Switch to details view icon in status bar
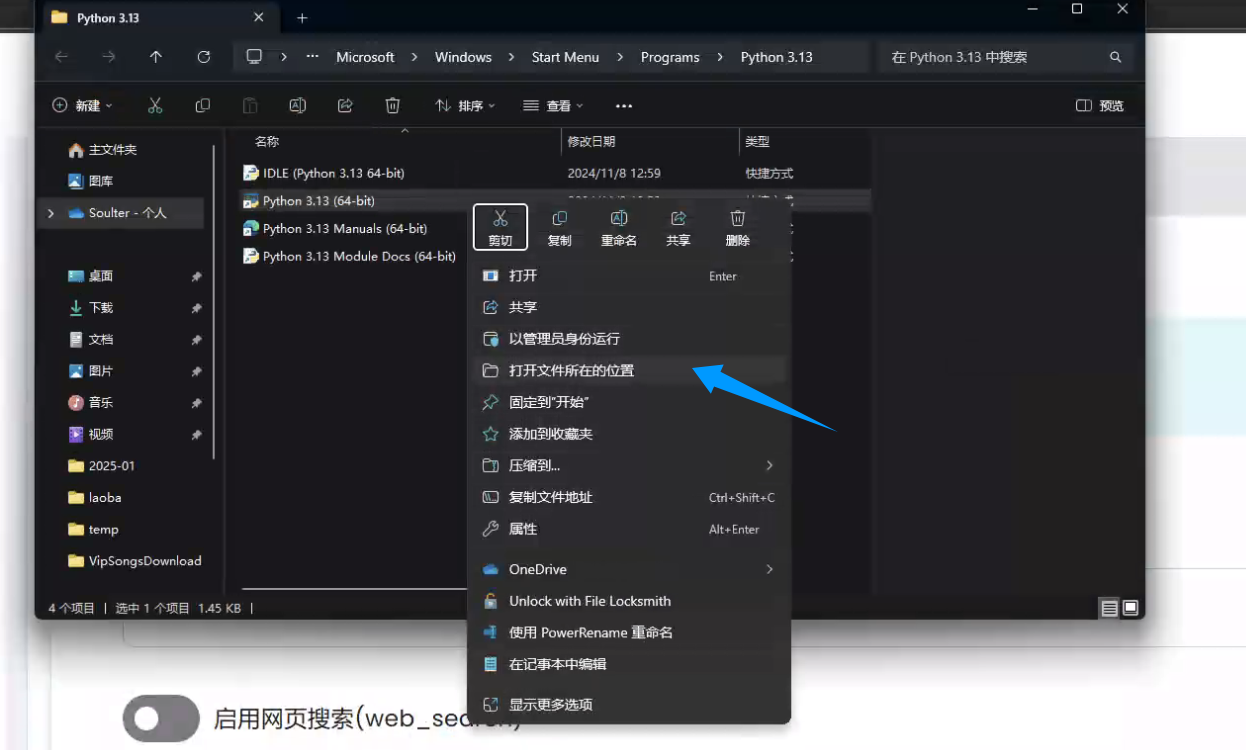Image resolution: width=1246 pixels, height=750 pixels. 1109,607
